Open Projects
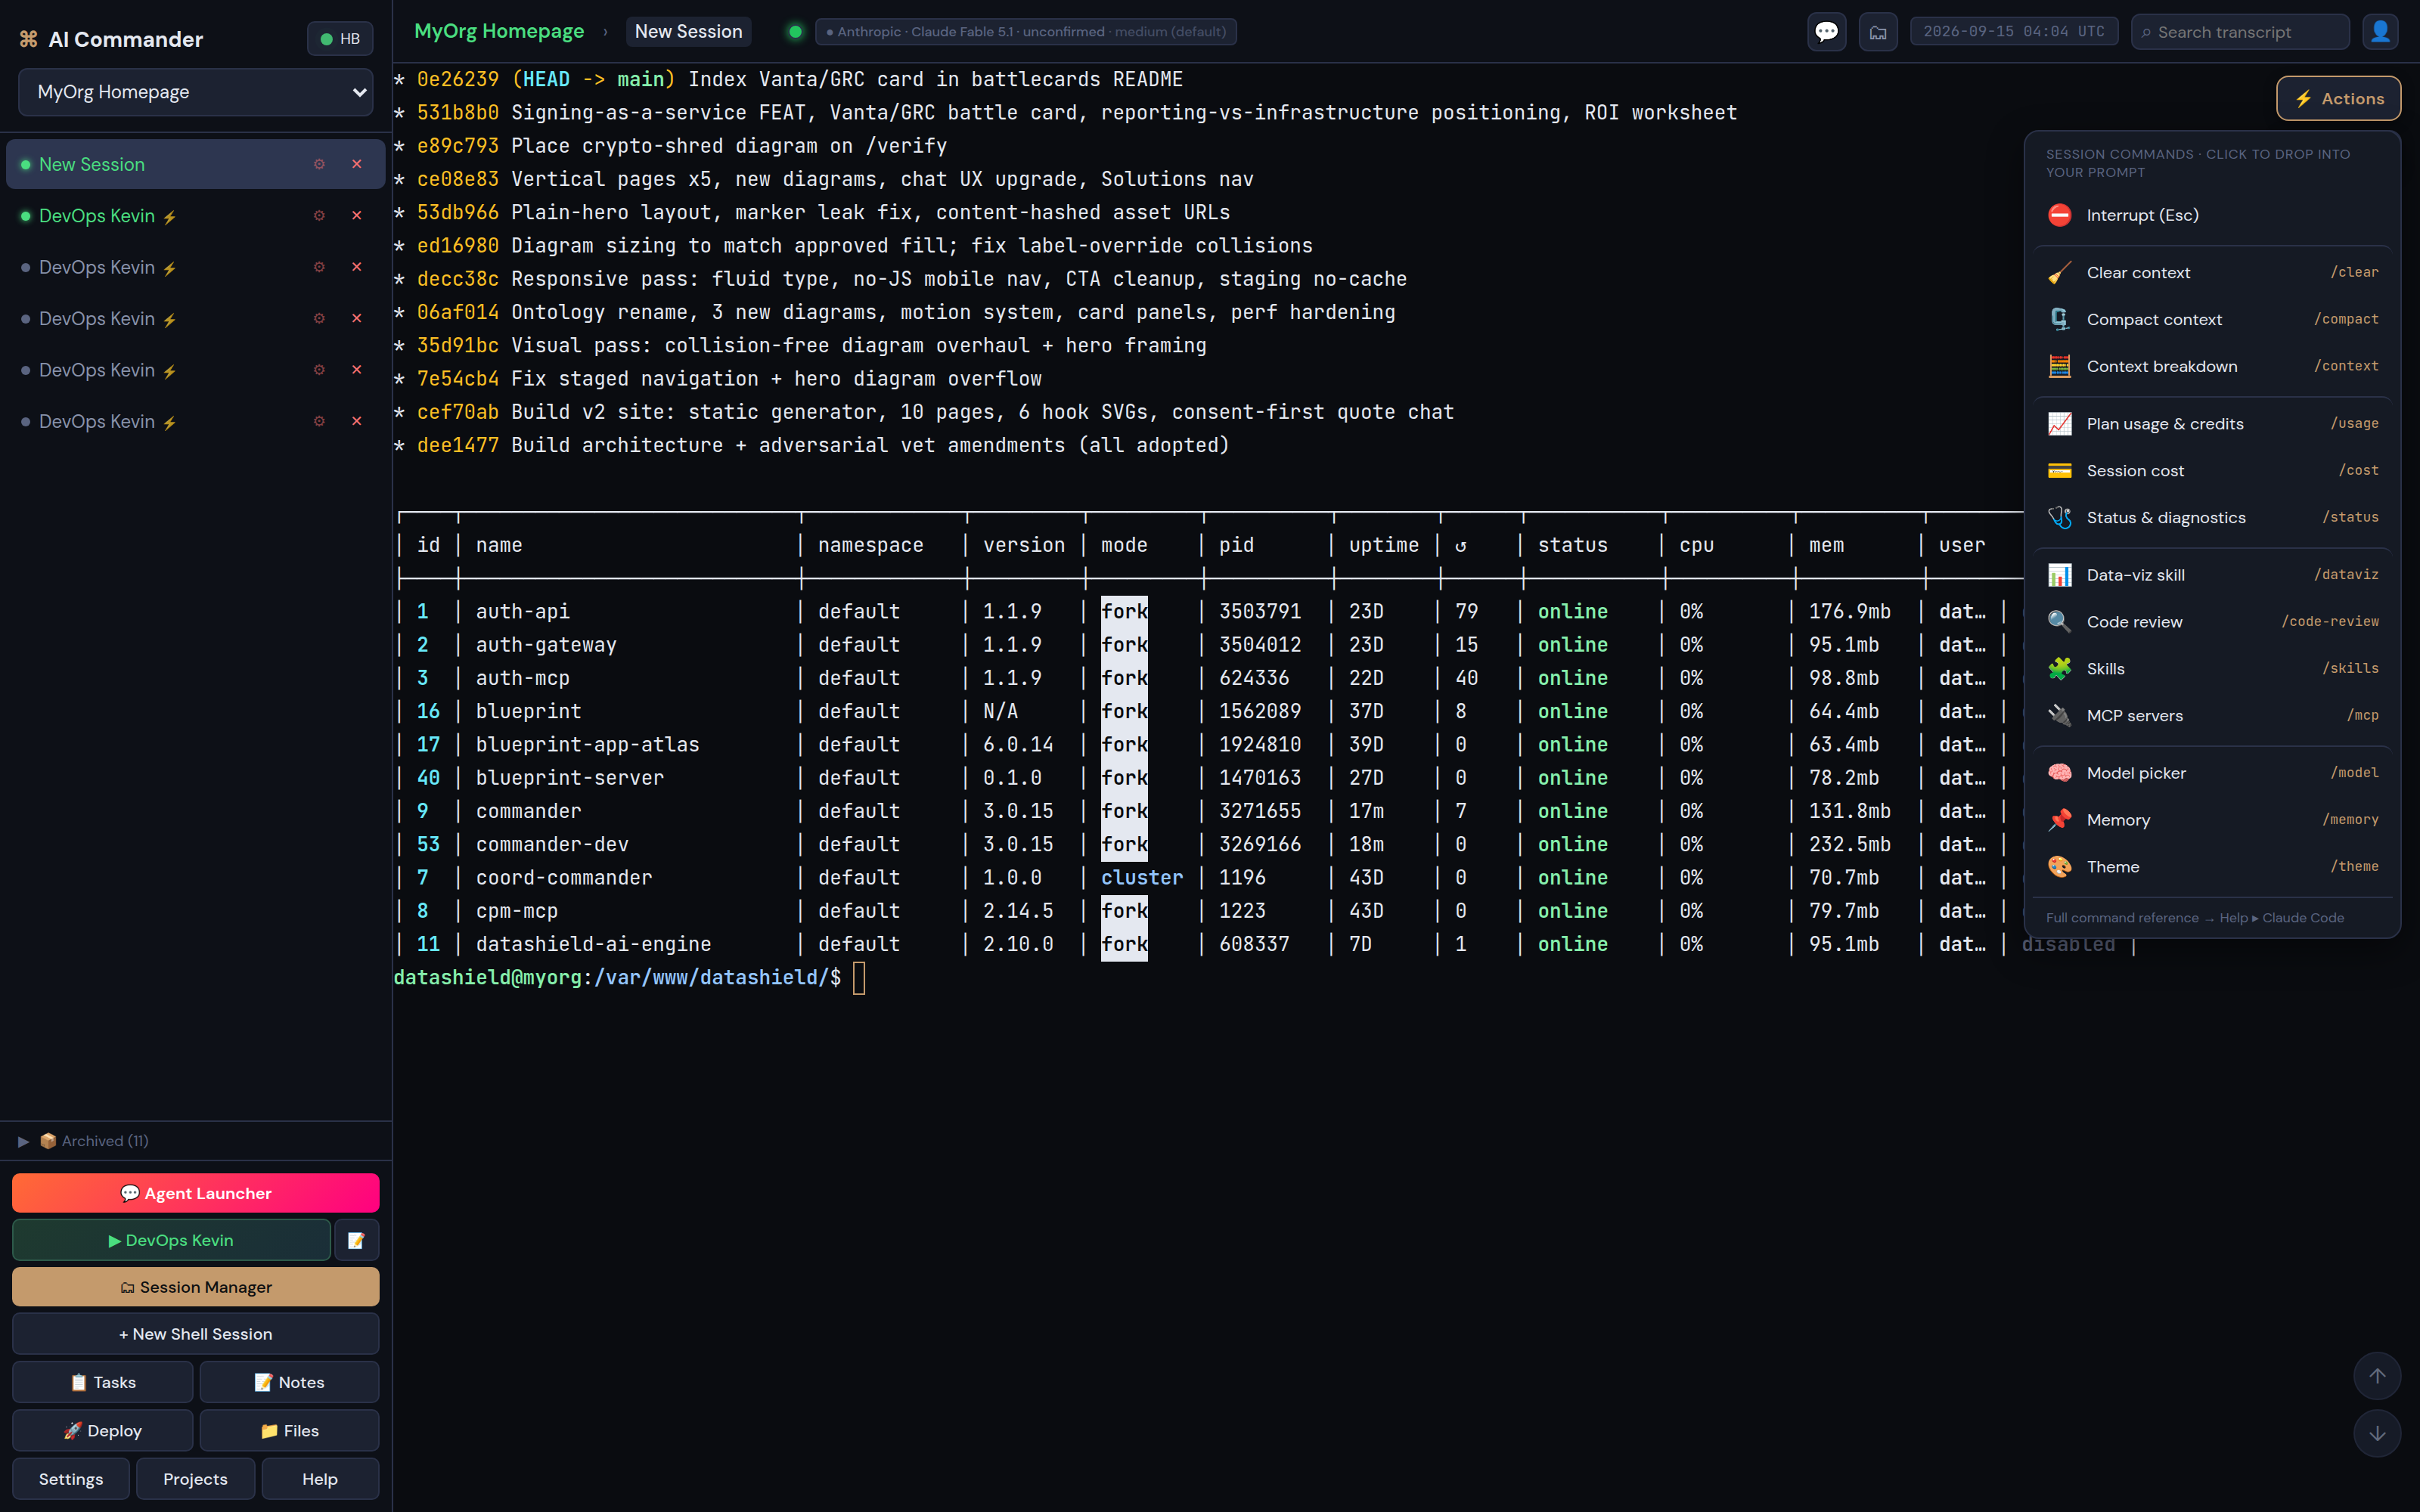 195,1479
